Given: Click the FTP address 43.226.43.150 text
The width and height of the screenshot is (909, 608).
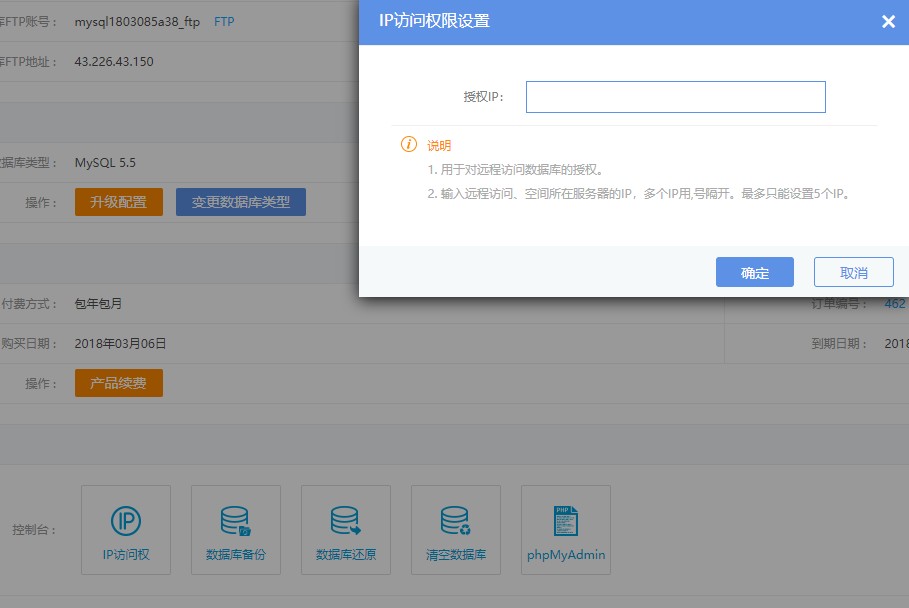Looking at the screenshot, I should point(114,62).
